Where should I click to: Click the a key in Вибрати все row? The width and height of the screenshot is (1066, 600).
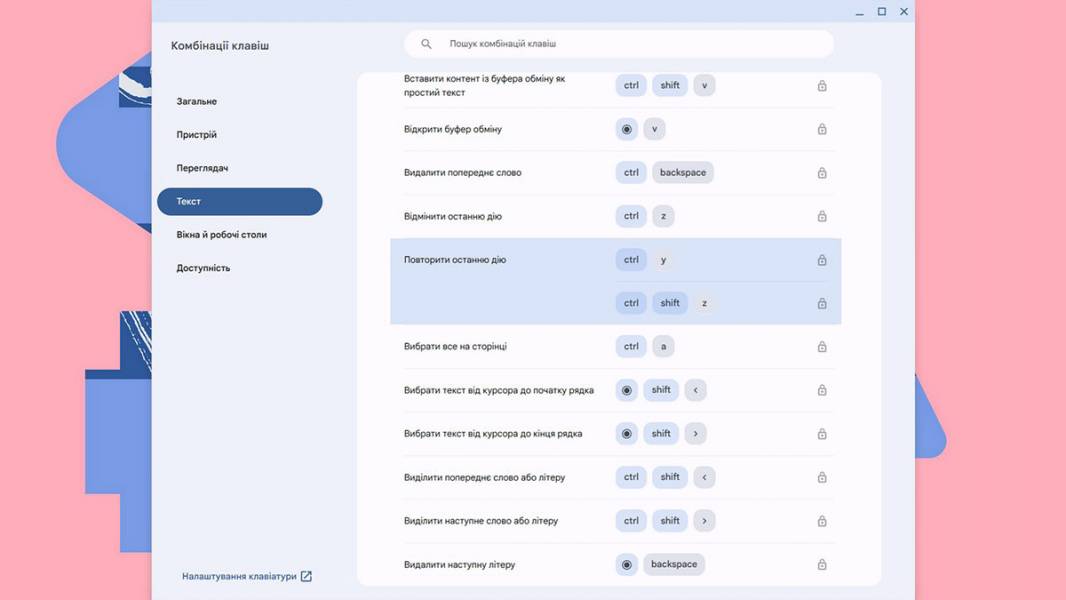pos(664,347)
